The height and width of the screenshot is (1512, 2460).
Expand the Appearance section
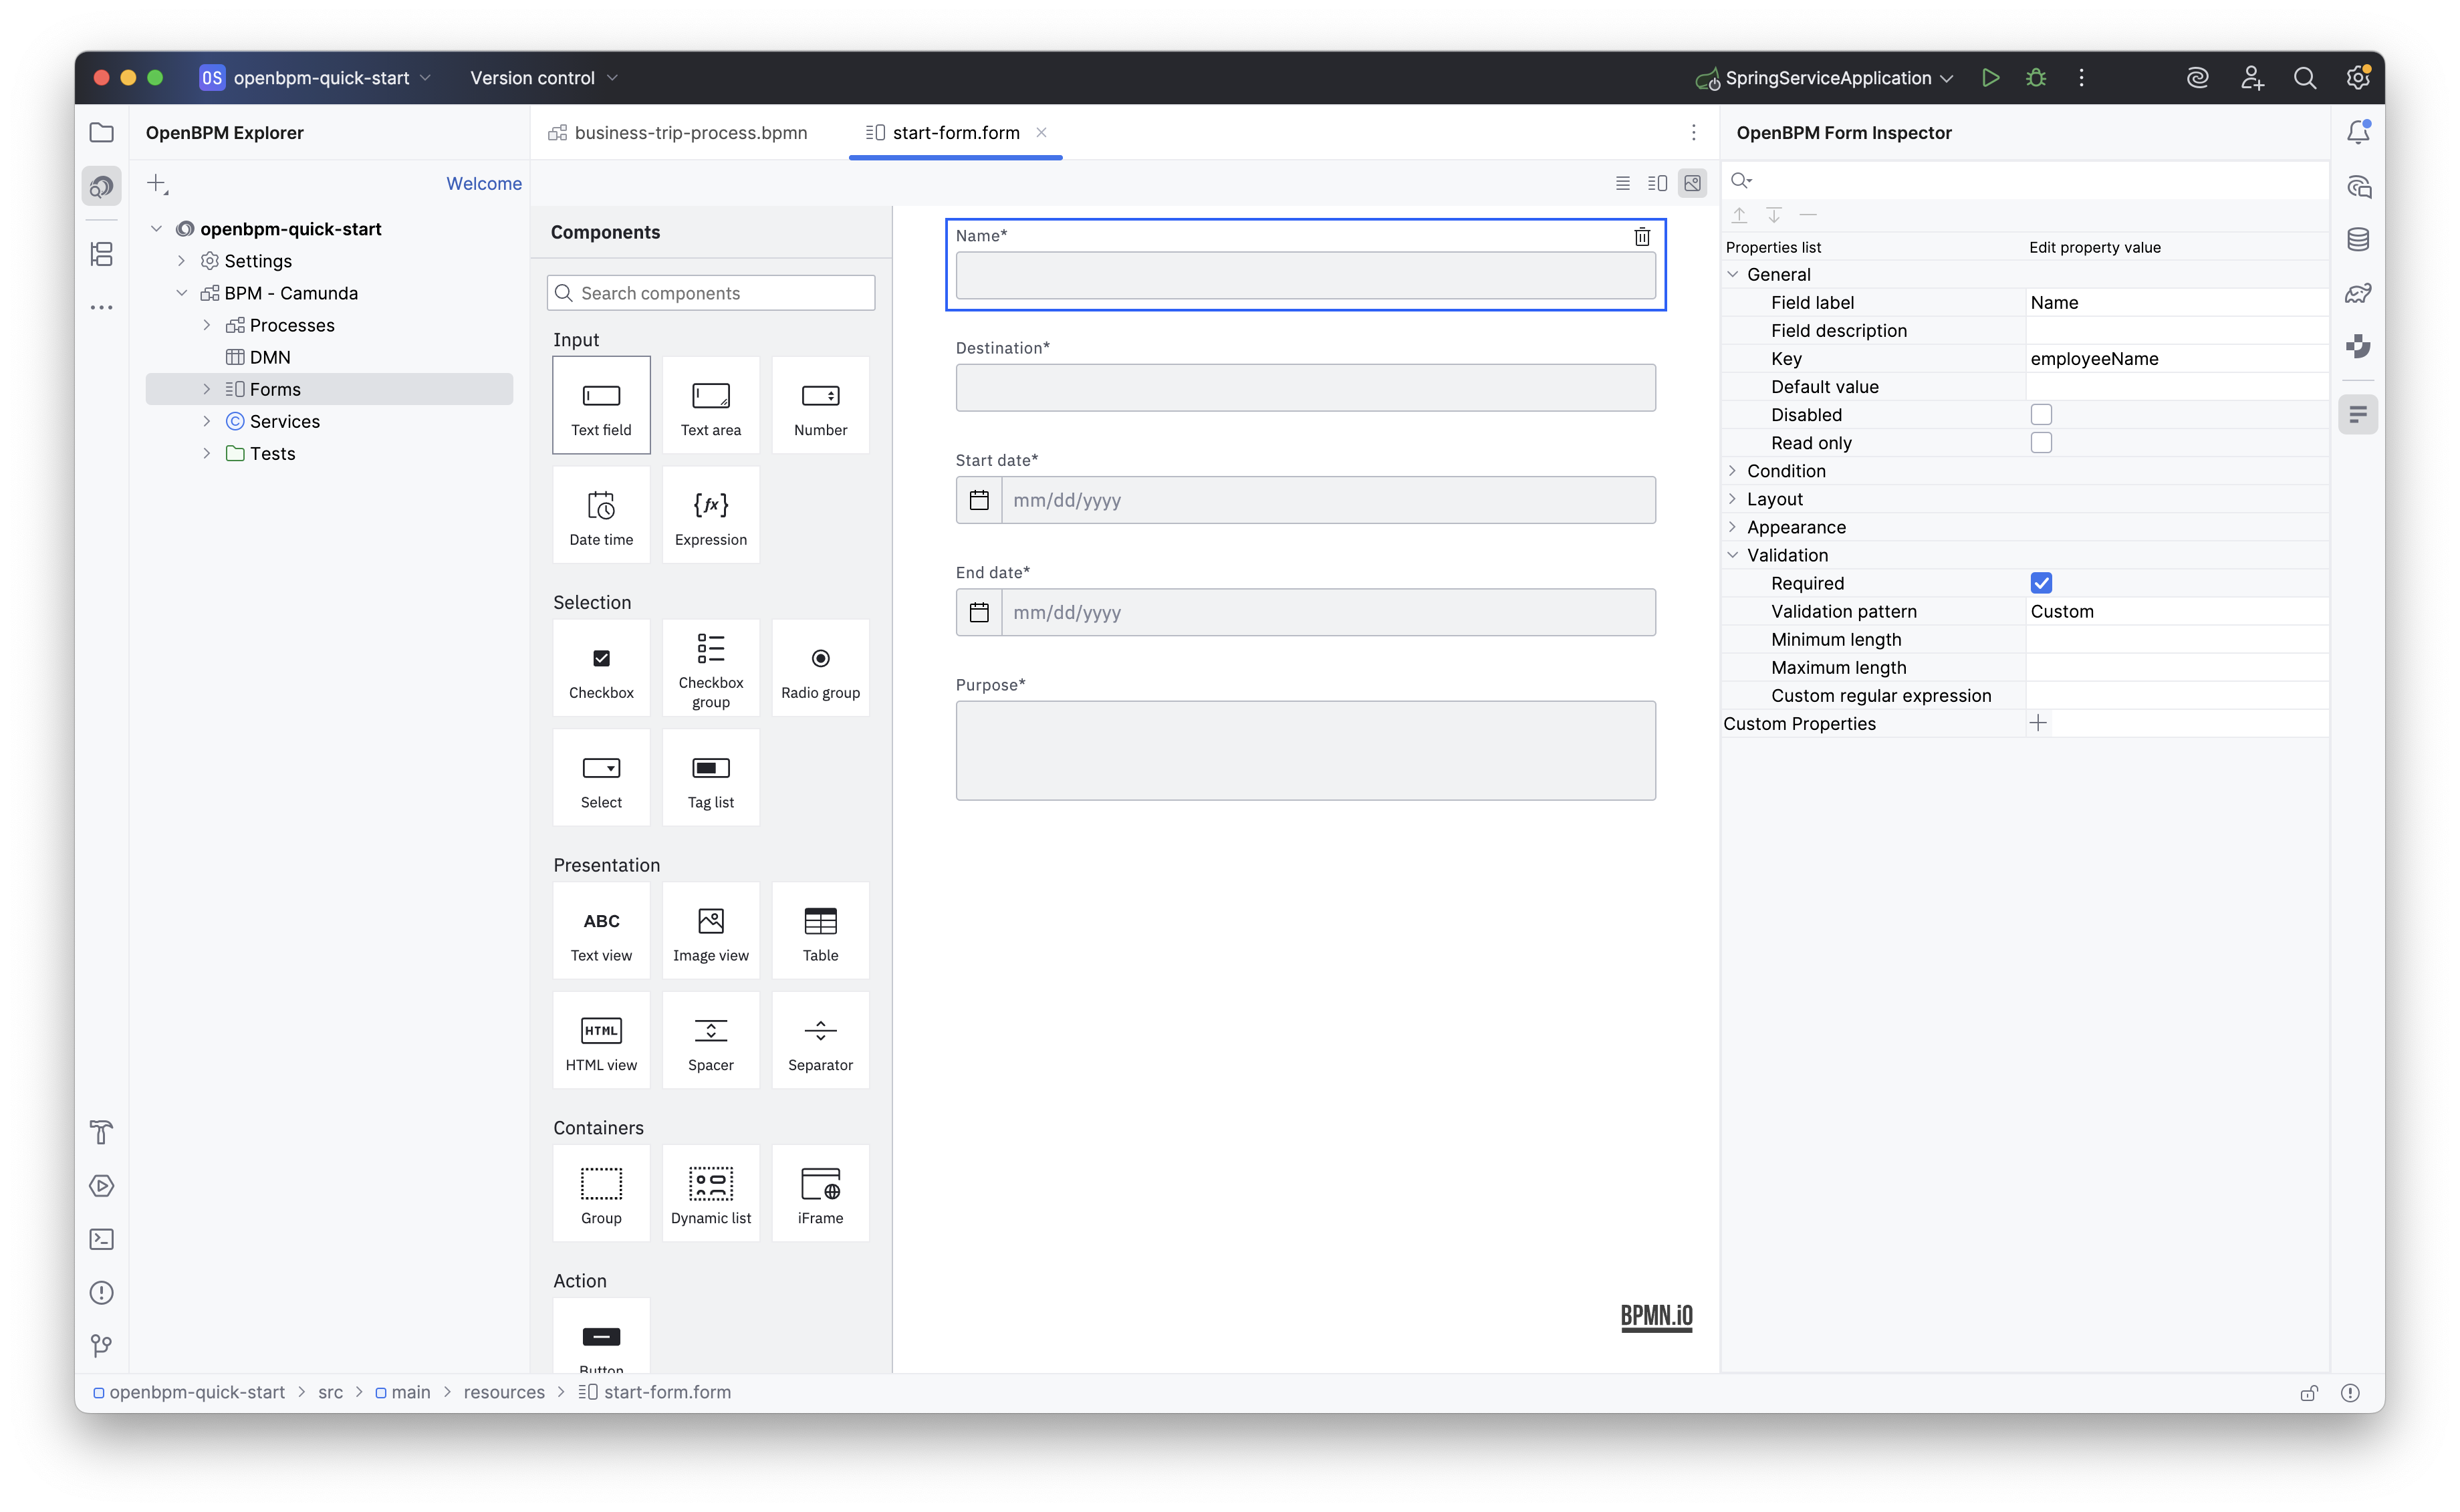point(1733,527)
